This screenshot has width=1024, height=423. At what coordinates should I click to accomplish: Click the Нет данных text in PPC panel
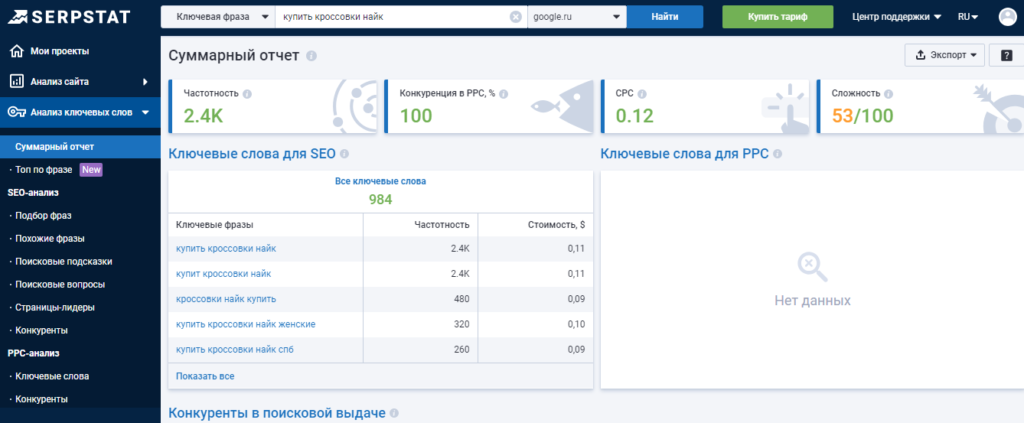(x=812, y=301)
